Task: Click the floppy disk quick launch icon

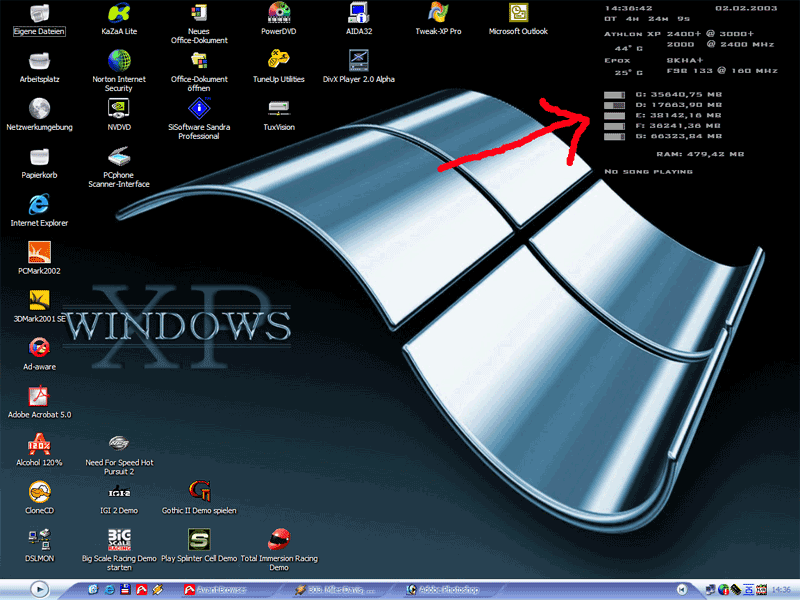Action: coord(125,590)
